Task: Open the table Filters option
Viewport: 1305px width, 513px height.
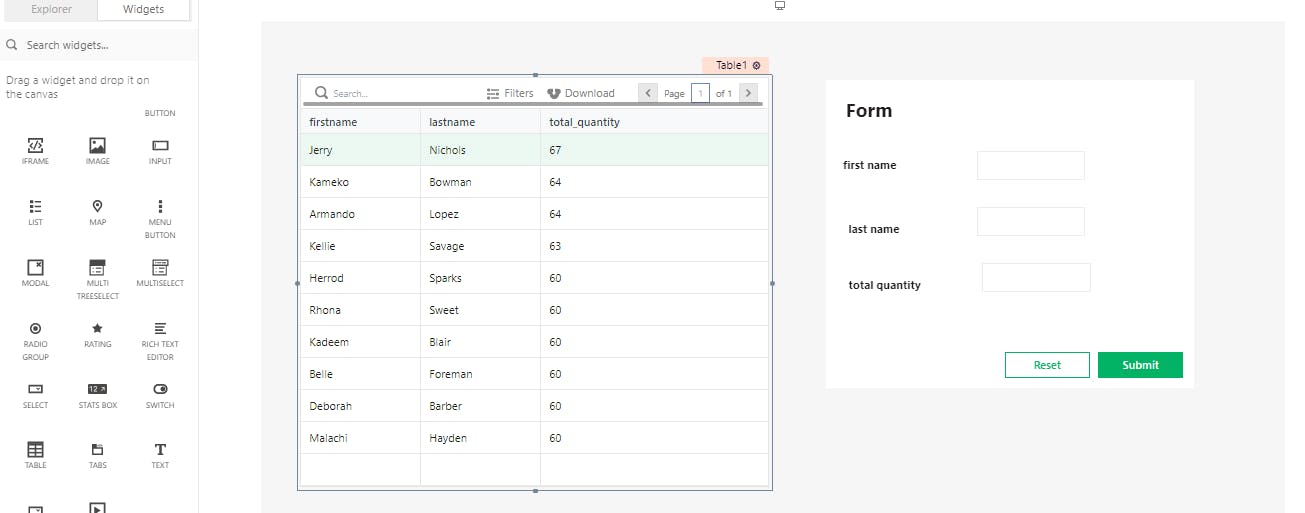Action: tap(510, 93)
